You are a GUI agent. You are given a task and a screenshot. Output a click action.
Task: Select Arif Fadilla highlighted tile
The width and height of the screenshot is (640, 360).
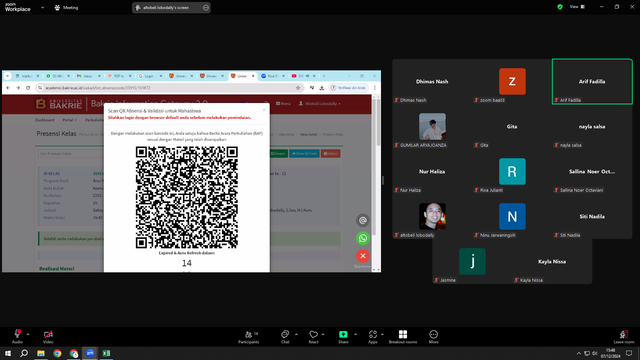[x=592, y=82]
